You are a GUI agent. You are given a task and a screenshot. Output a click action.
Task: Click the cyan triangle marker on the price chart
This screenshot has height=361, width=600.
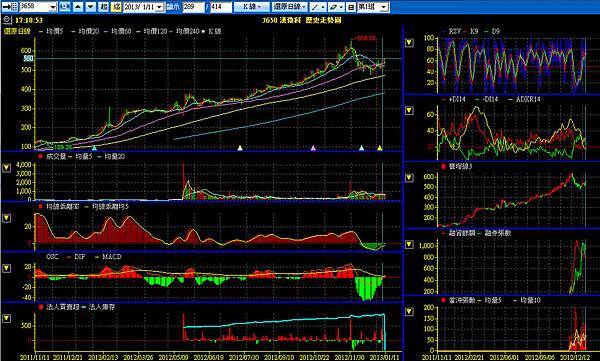[x=95, y=148]
